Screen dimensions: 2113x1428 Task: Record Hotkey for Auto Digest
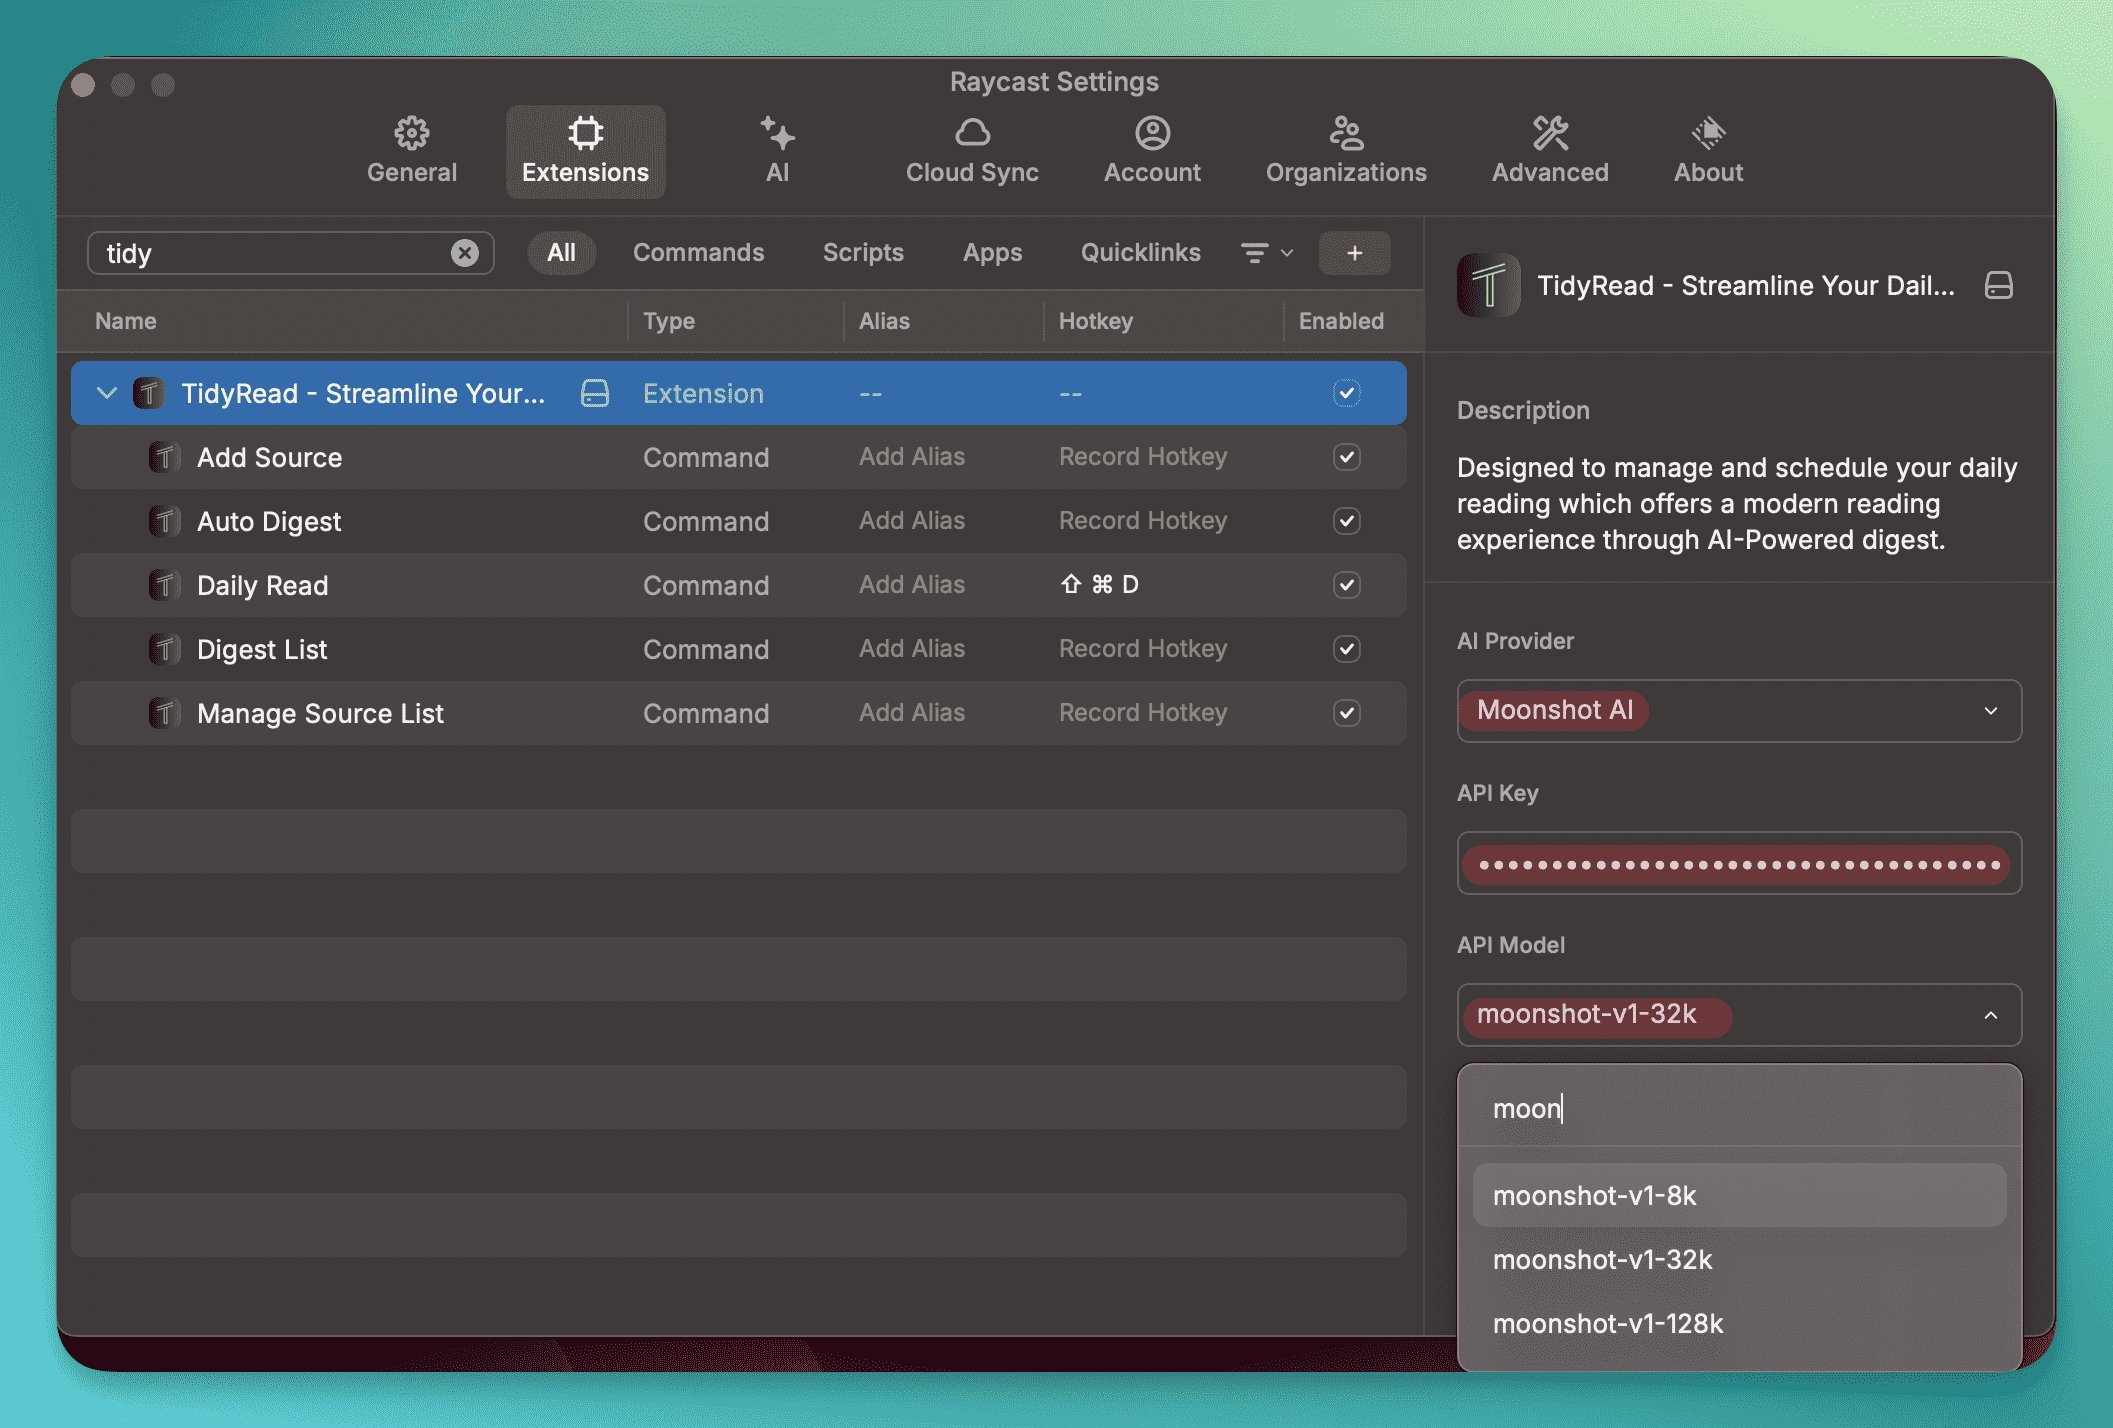coord(1142,521)
